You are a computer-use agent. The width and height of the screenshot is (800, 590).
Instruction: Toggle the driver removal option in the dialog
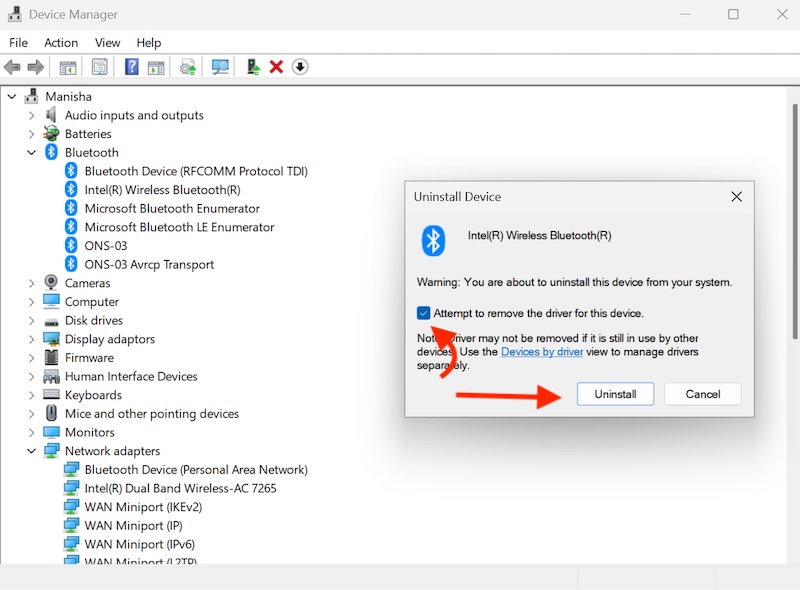pyautogui.click(x=424, y=313)
